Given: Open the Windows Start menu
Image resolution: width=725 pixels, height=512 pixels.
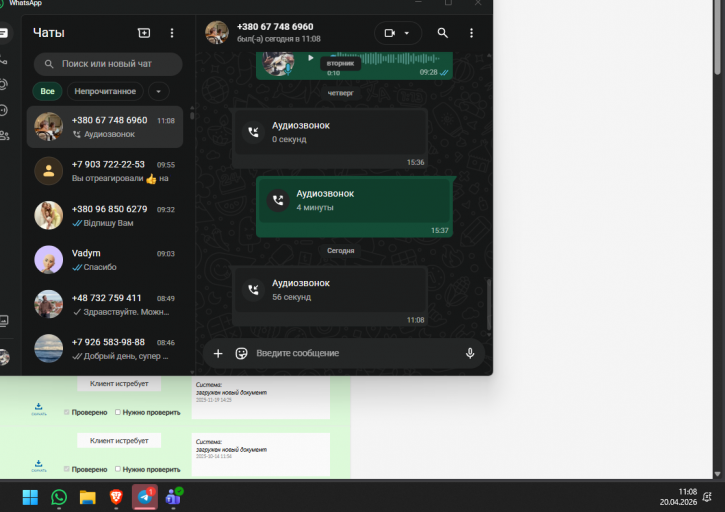Looking at the screenshot, I should pos(31,498).
